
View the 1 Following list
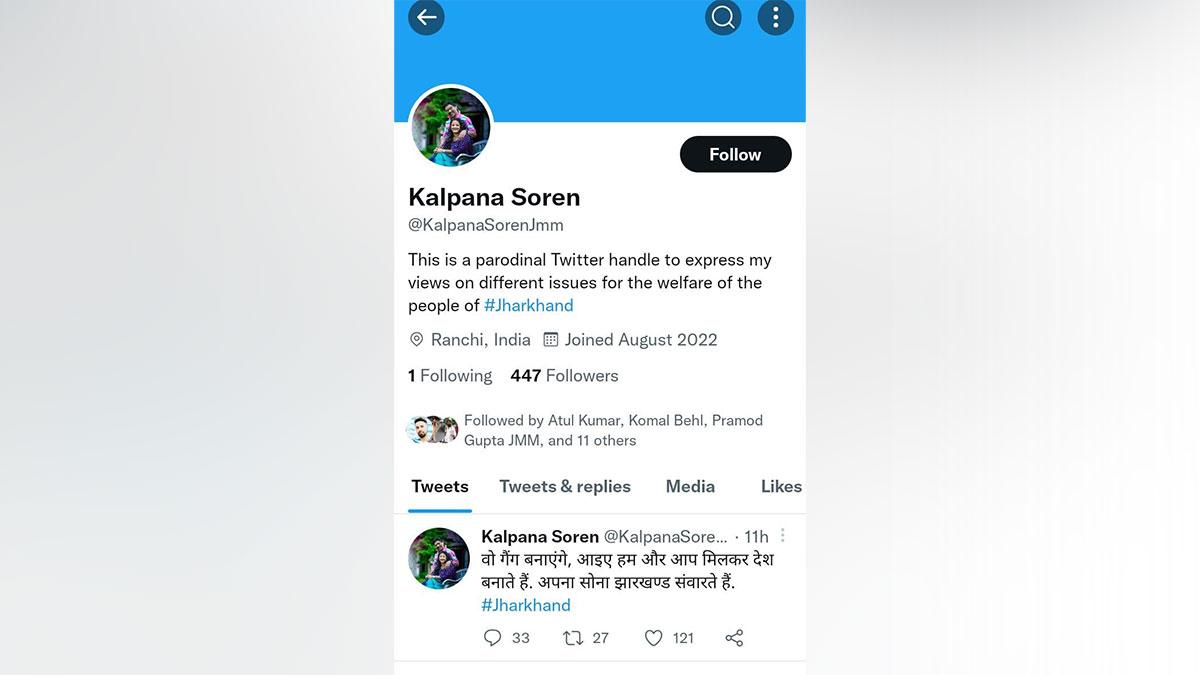tap(450, 376)
